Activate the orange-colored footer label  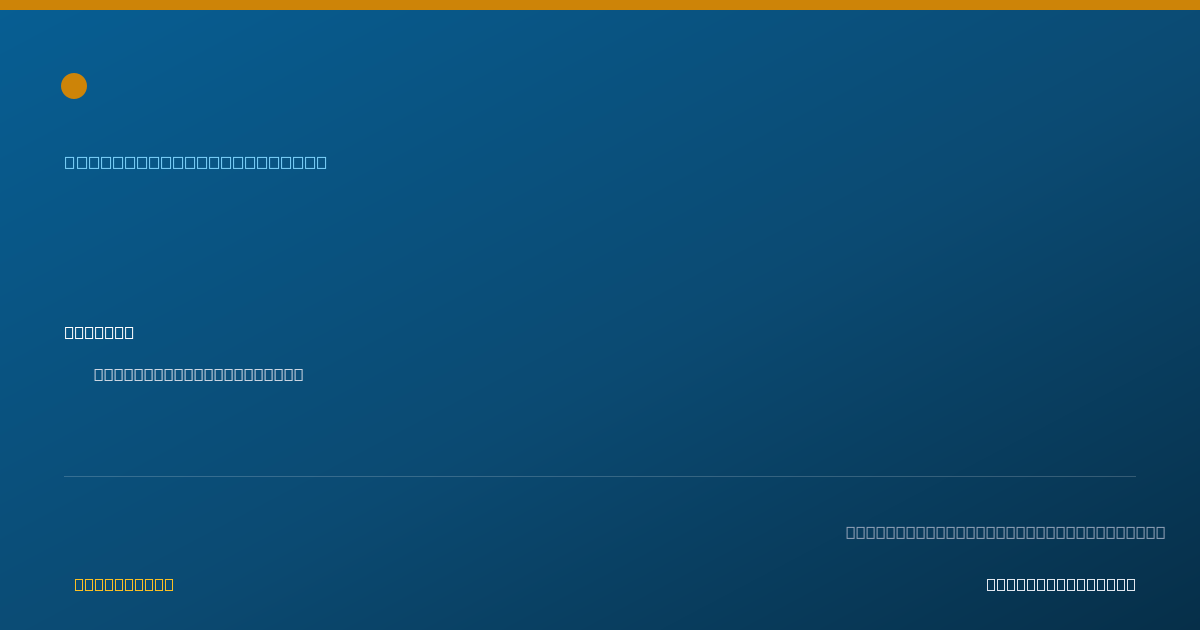(124, 584)
